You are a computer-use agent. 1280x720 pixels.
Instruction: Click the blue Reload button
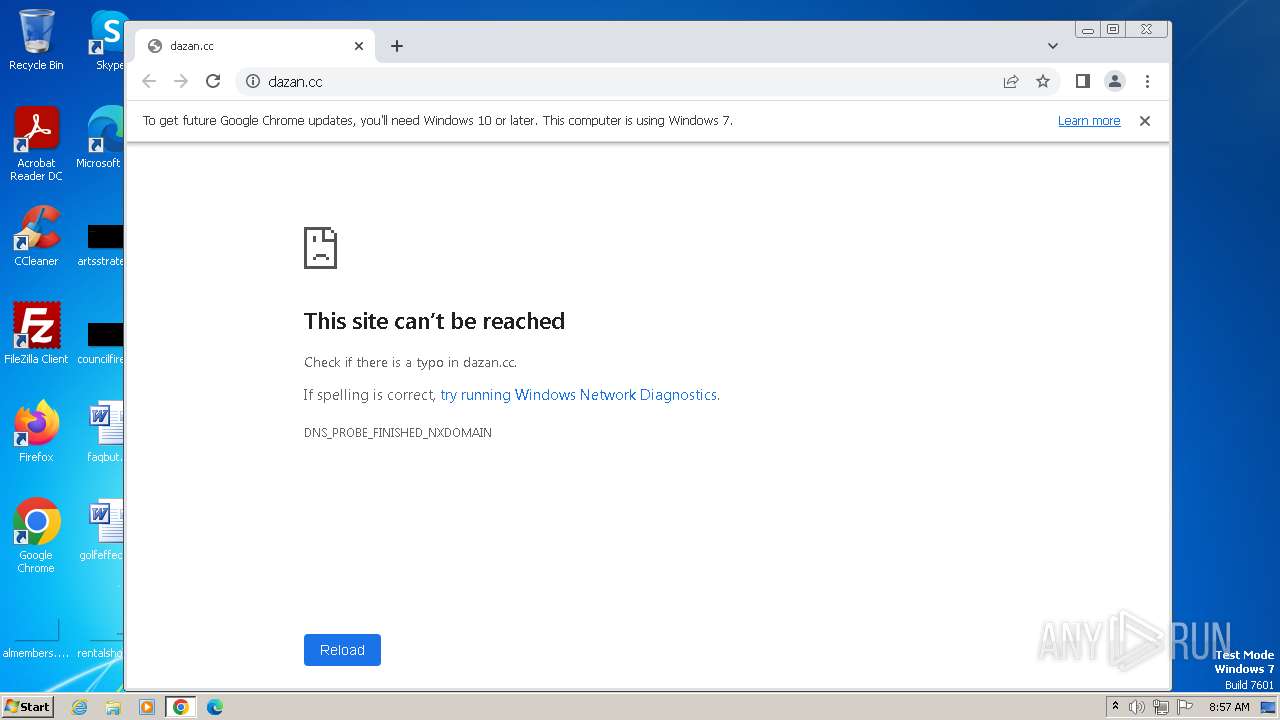(342, 650)
